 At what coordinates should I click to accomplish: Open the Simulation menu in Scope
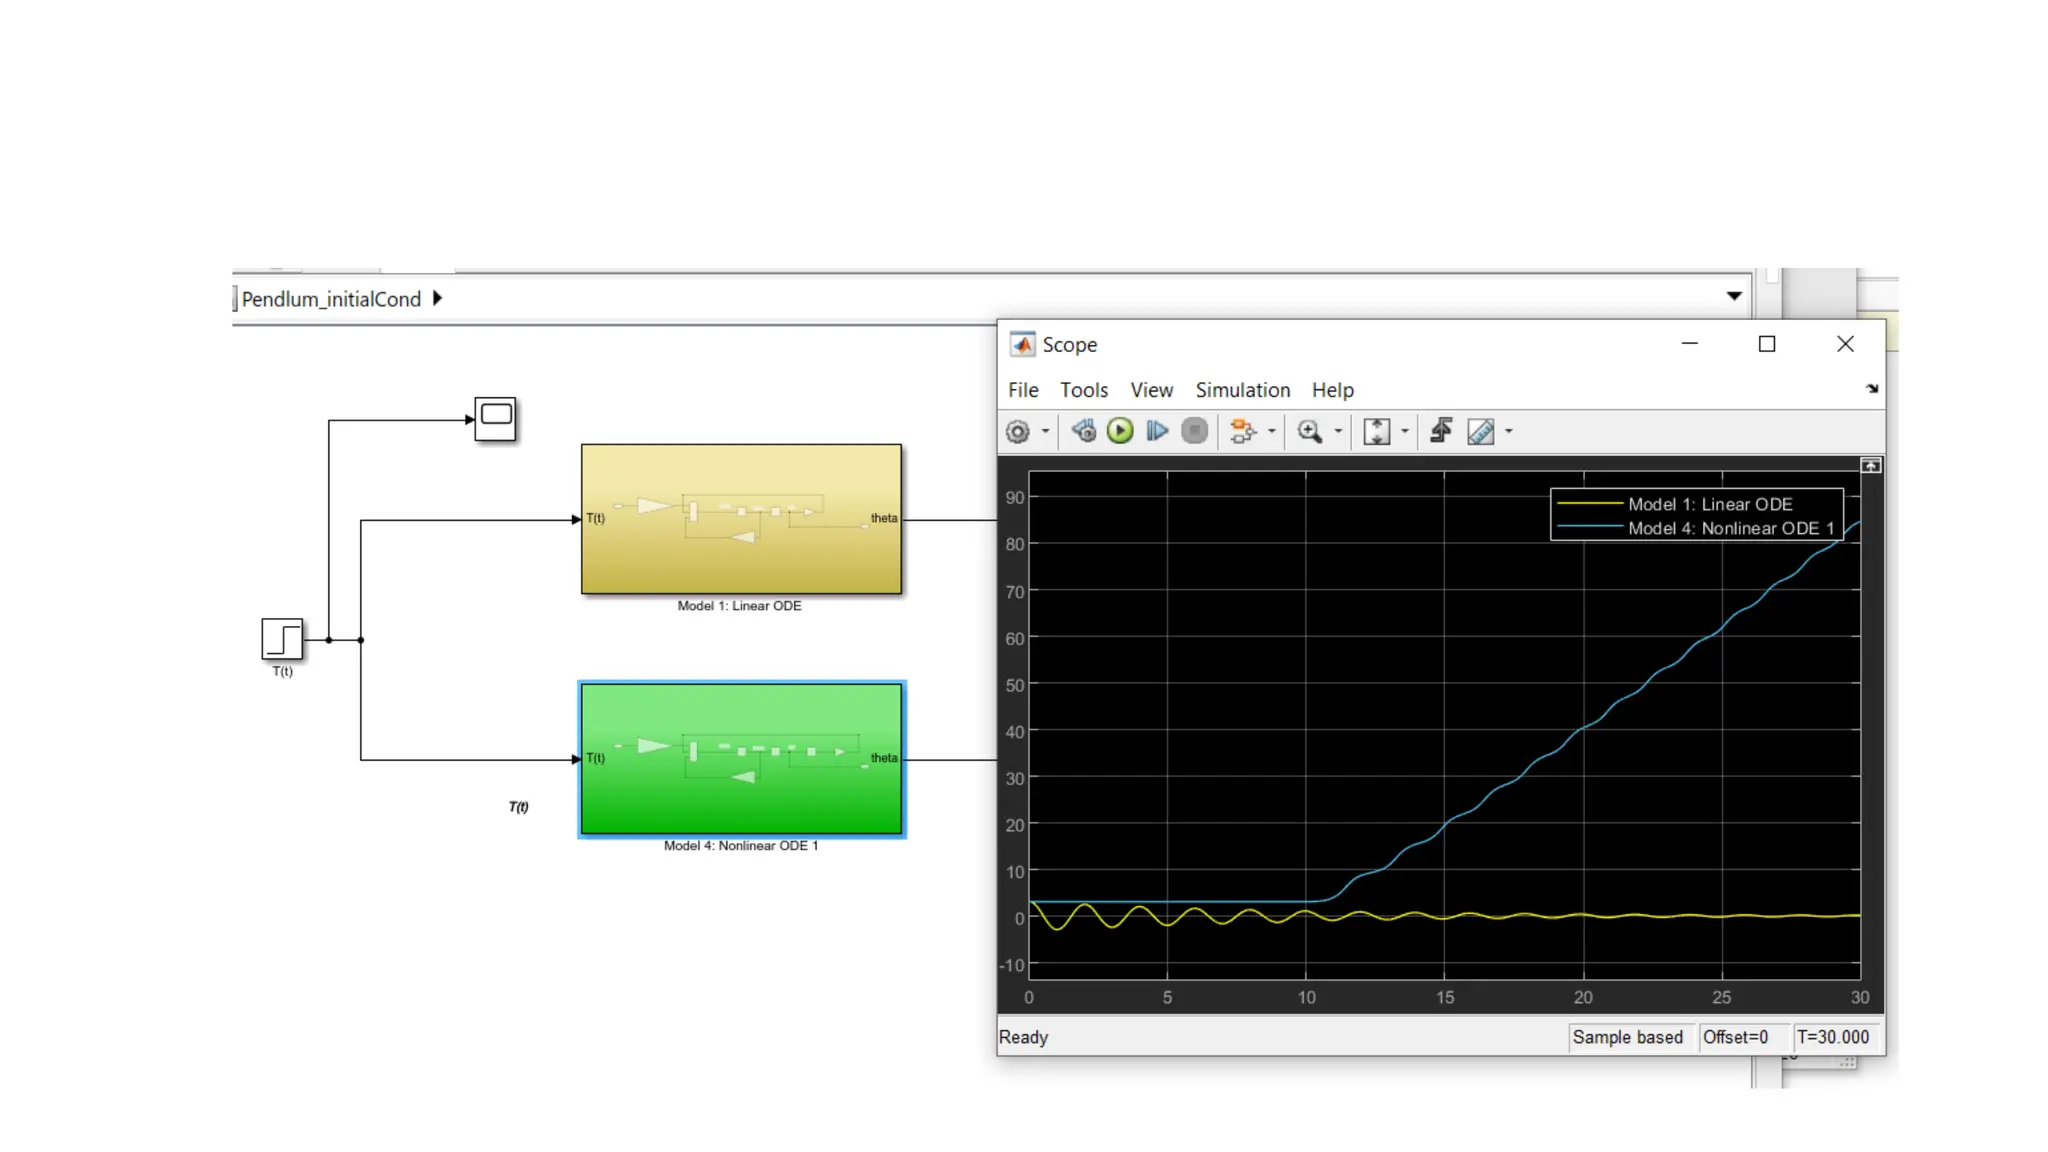[1242, 390]
